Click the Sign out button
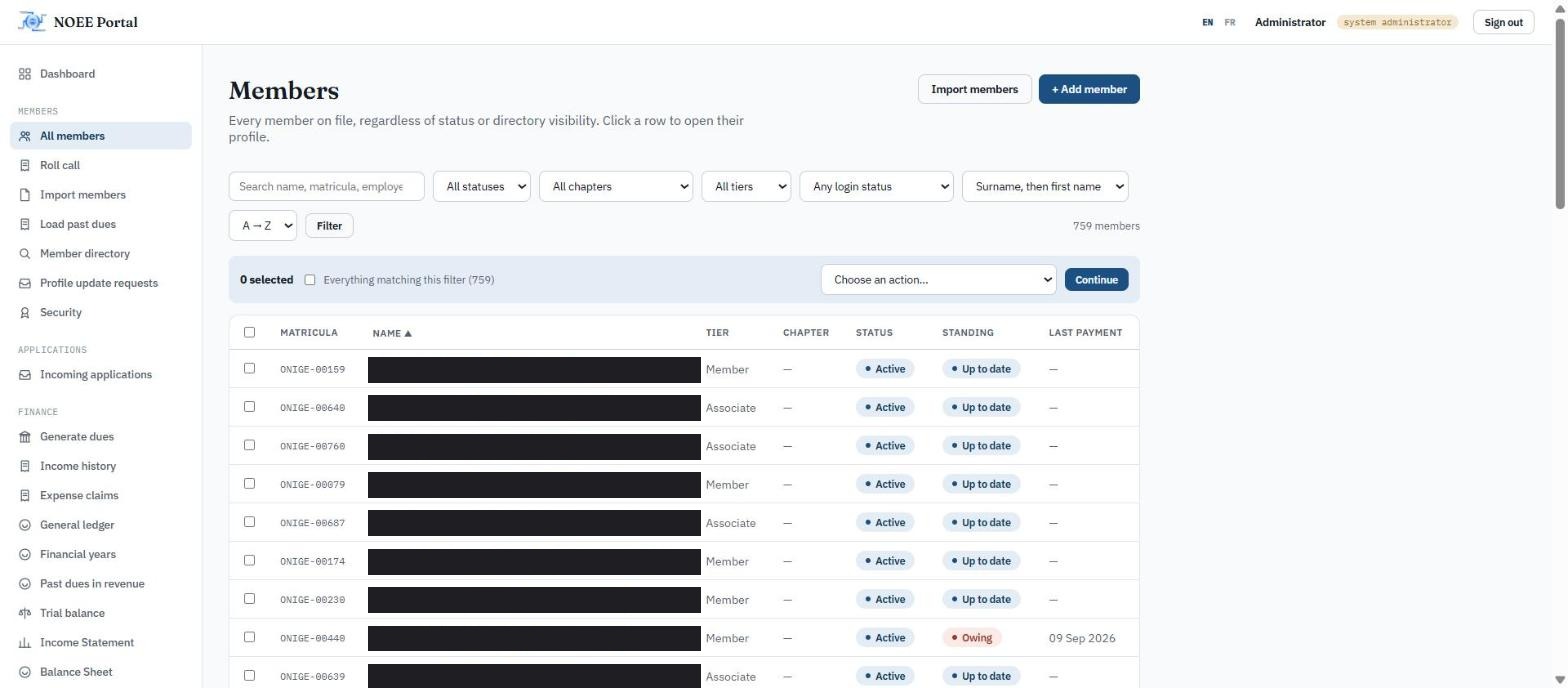 tap(1504, 22)
